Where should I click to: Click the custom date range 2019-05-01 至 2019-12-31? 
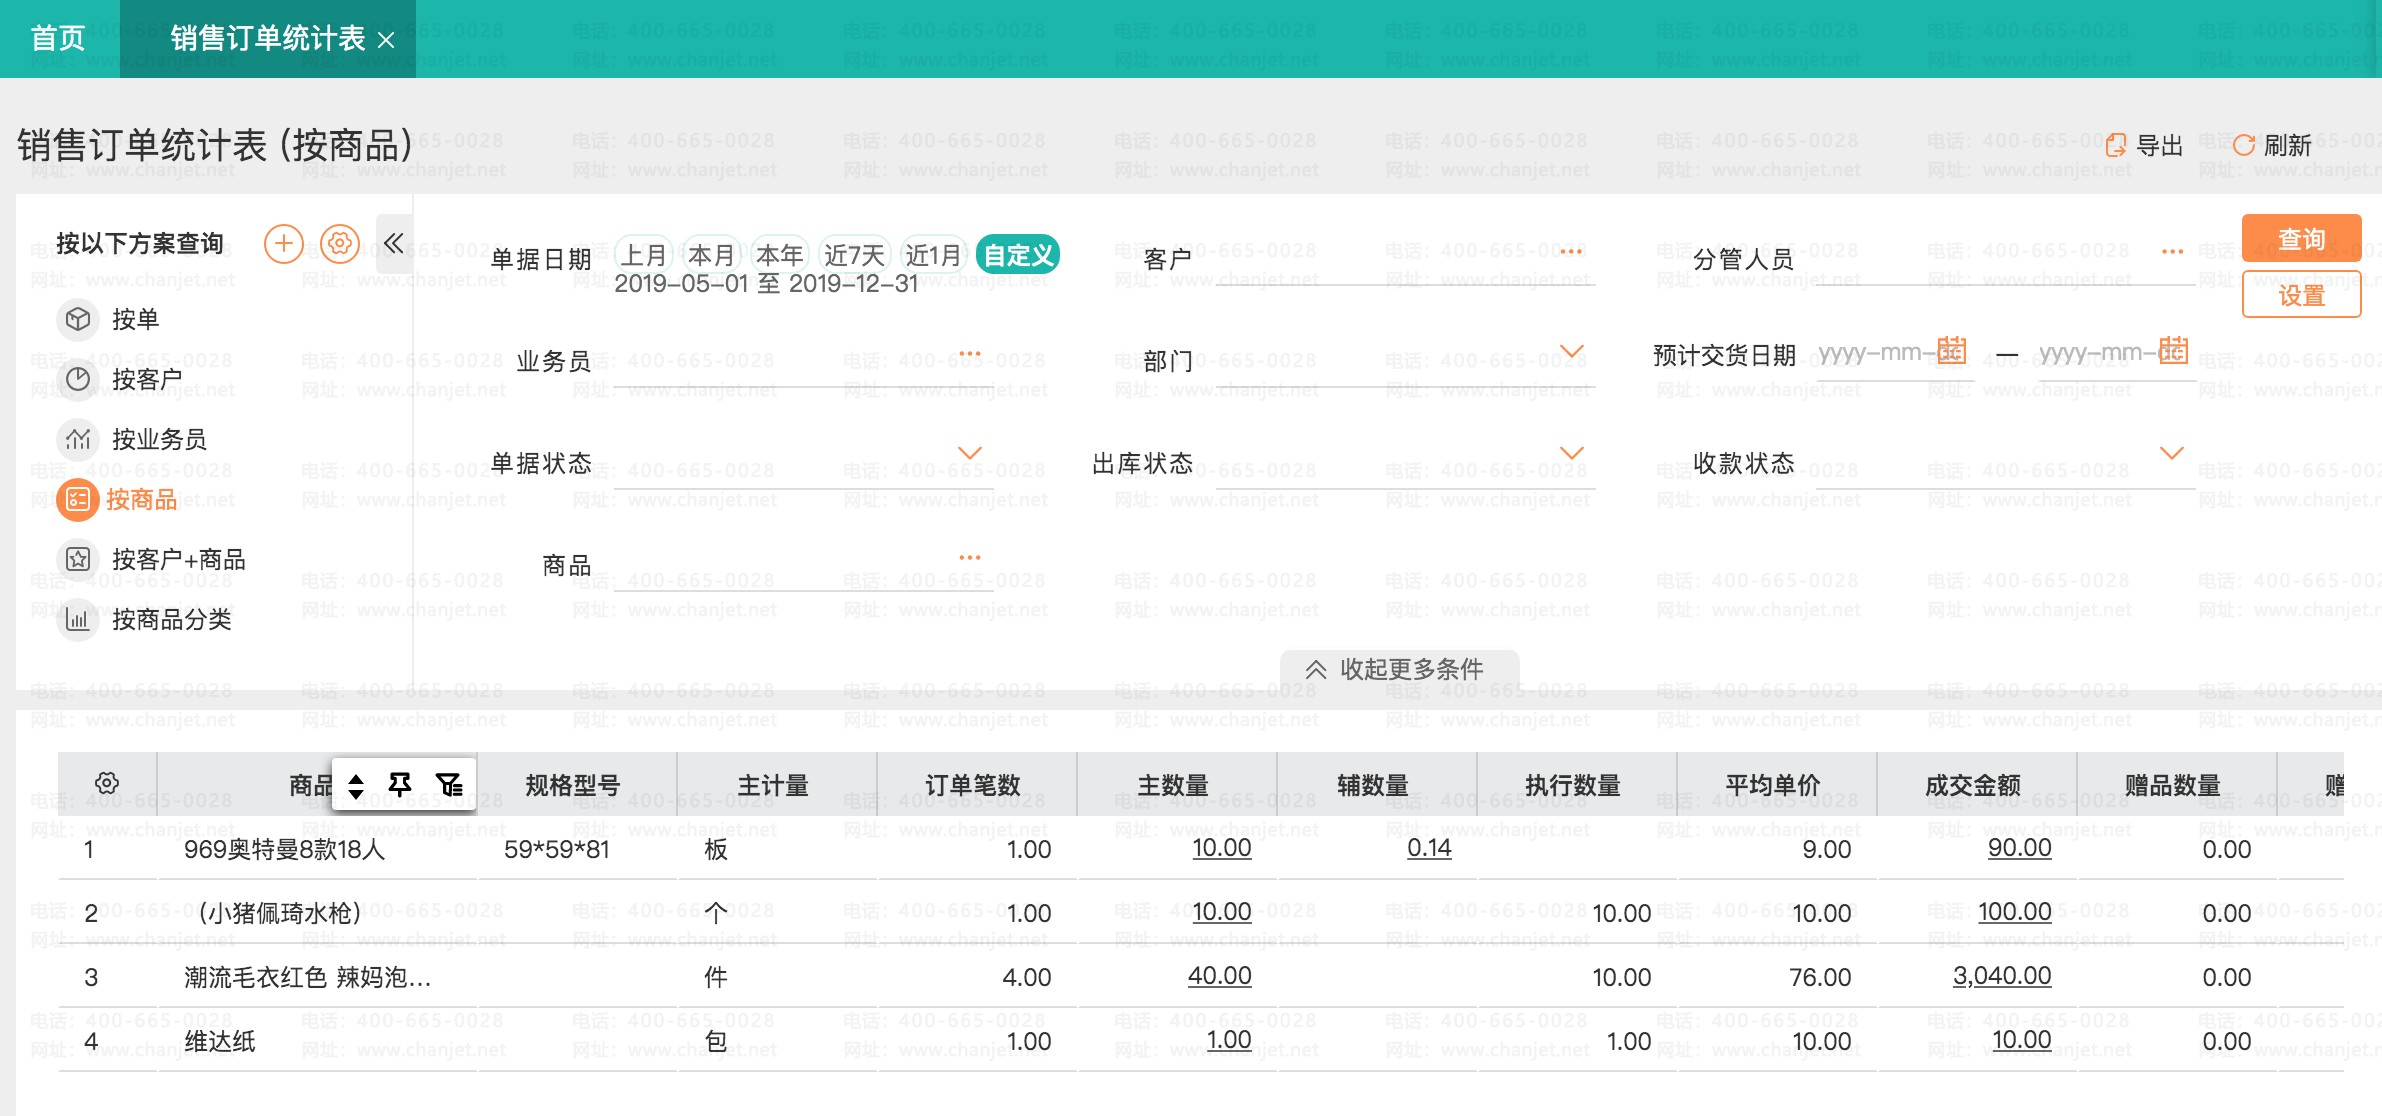point(766,284)
